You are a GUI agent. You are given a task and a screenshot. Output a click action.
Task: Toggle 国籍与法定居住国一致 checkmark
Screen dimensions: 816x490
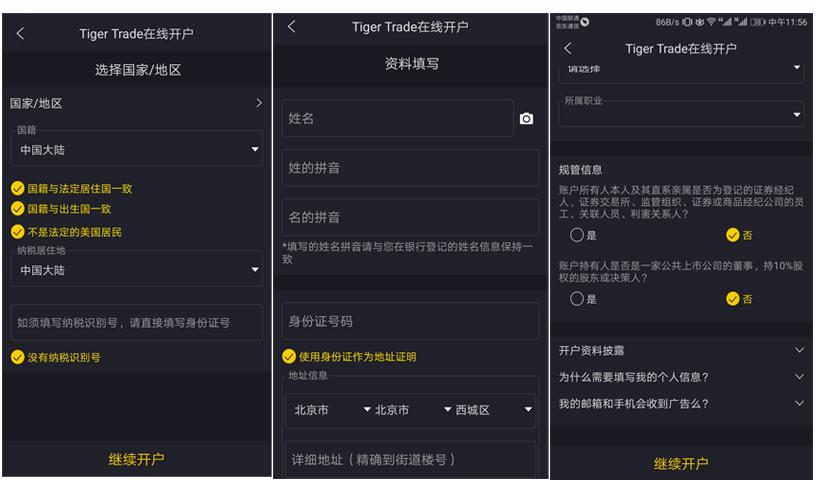click(x=18, y=188)
